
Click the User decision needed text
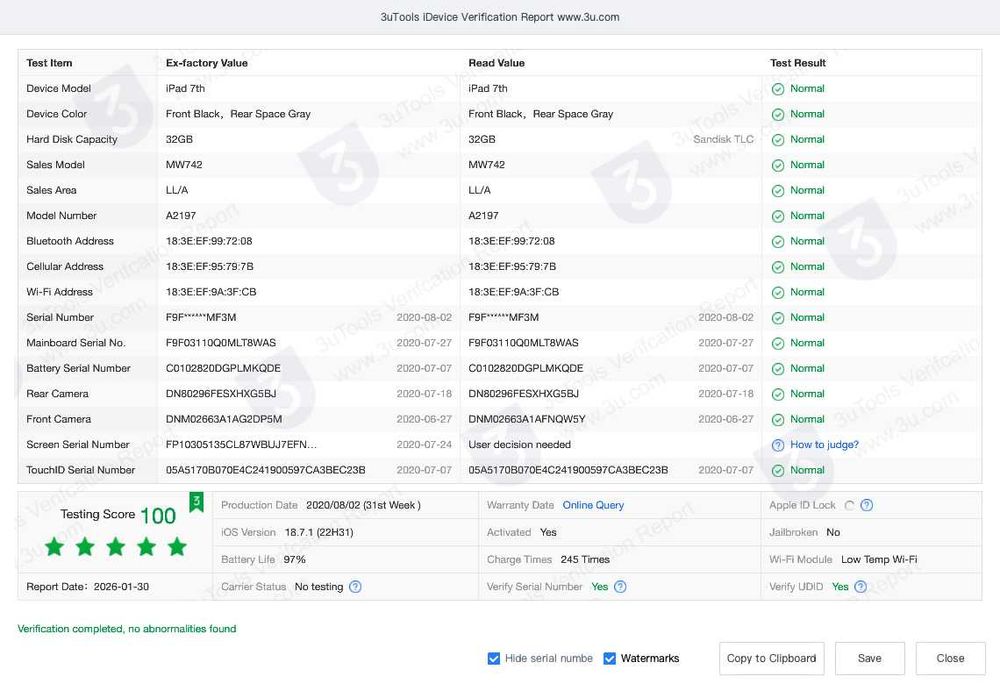click(519, 445)
